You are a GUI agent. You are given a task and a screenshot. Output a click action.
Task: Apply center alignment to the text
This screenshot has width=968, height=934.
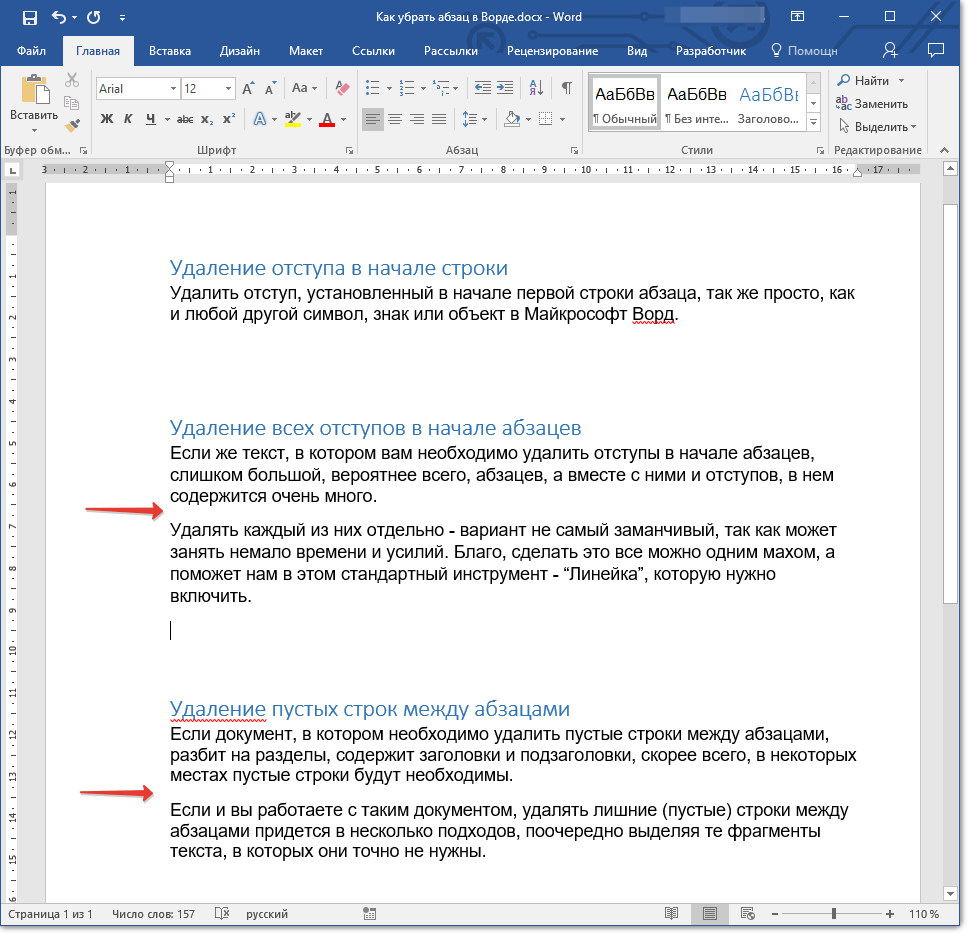(395, 119)
